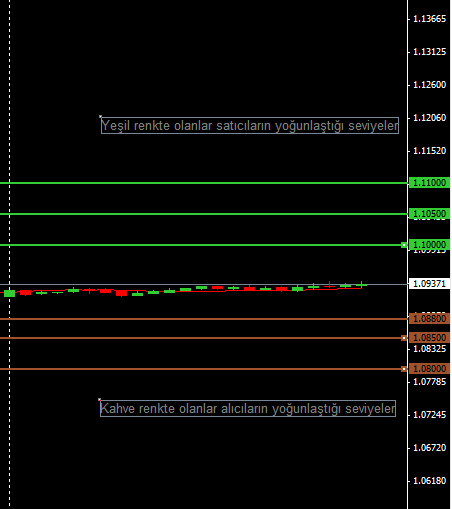Click the 1.12060 price scale value
The width and height of the screenshot is (452, 509).
[429, 118]
